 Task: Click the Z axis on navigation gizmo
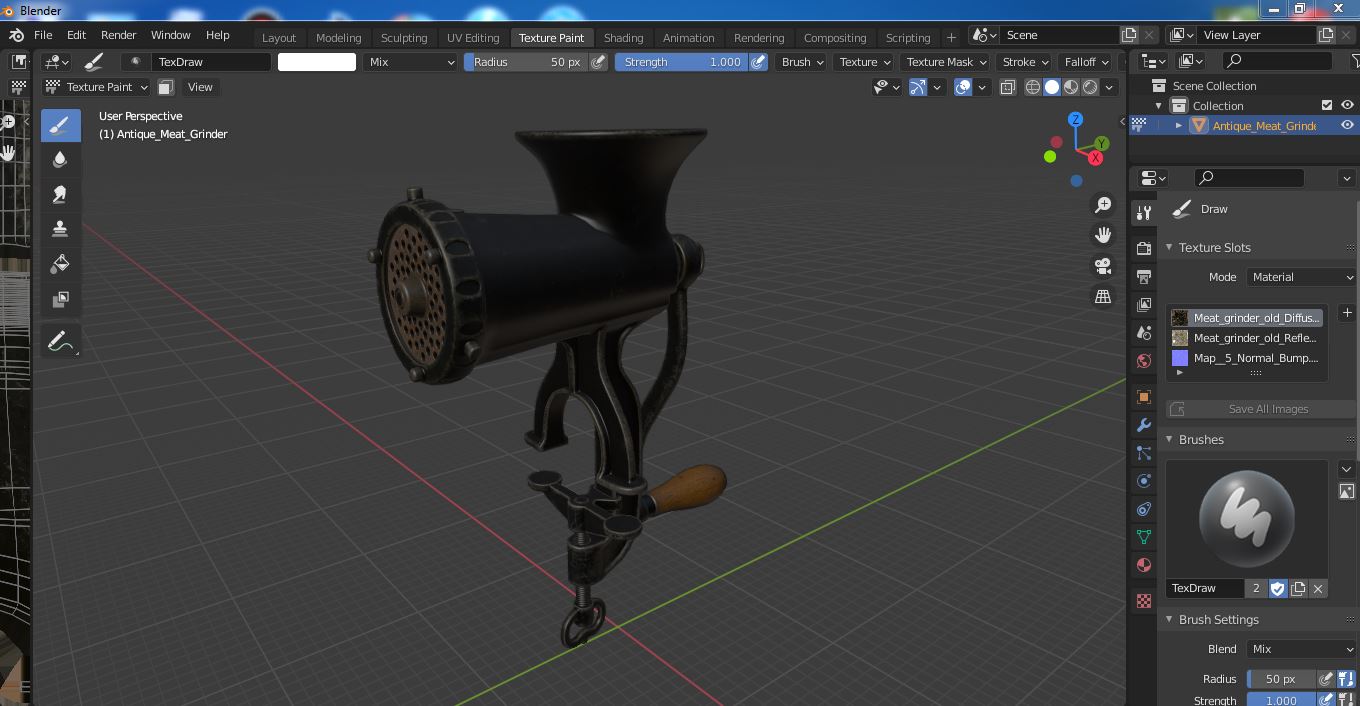1076,119
